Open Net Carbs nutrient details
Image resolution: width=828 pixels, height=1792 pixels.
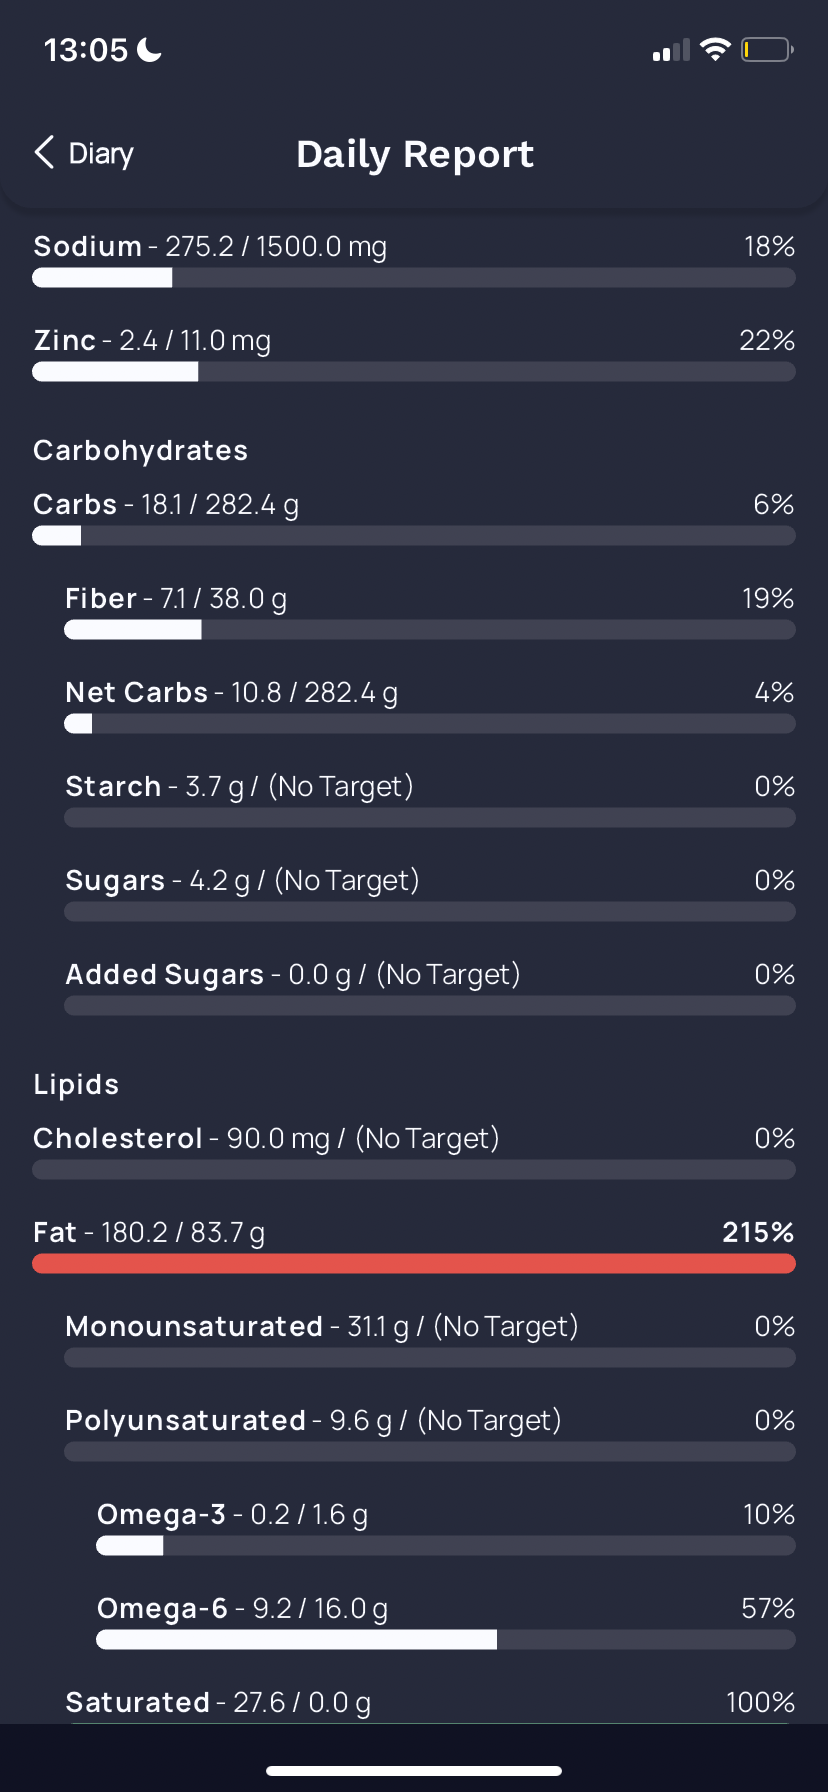[x=430, y=706]
